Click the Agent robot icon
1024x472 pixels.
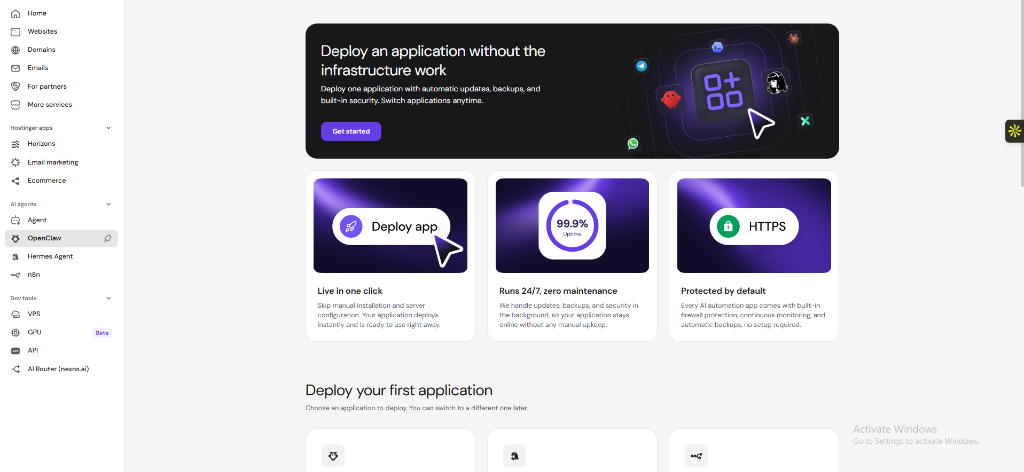(x=16, y=220)
